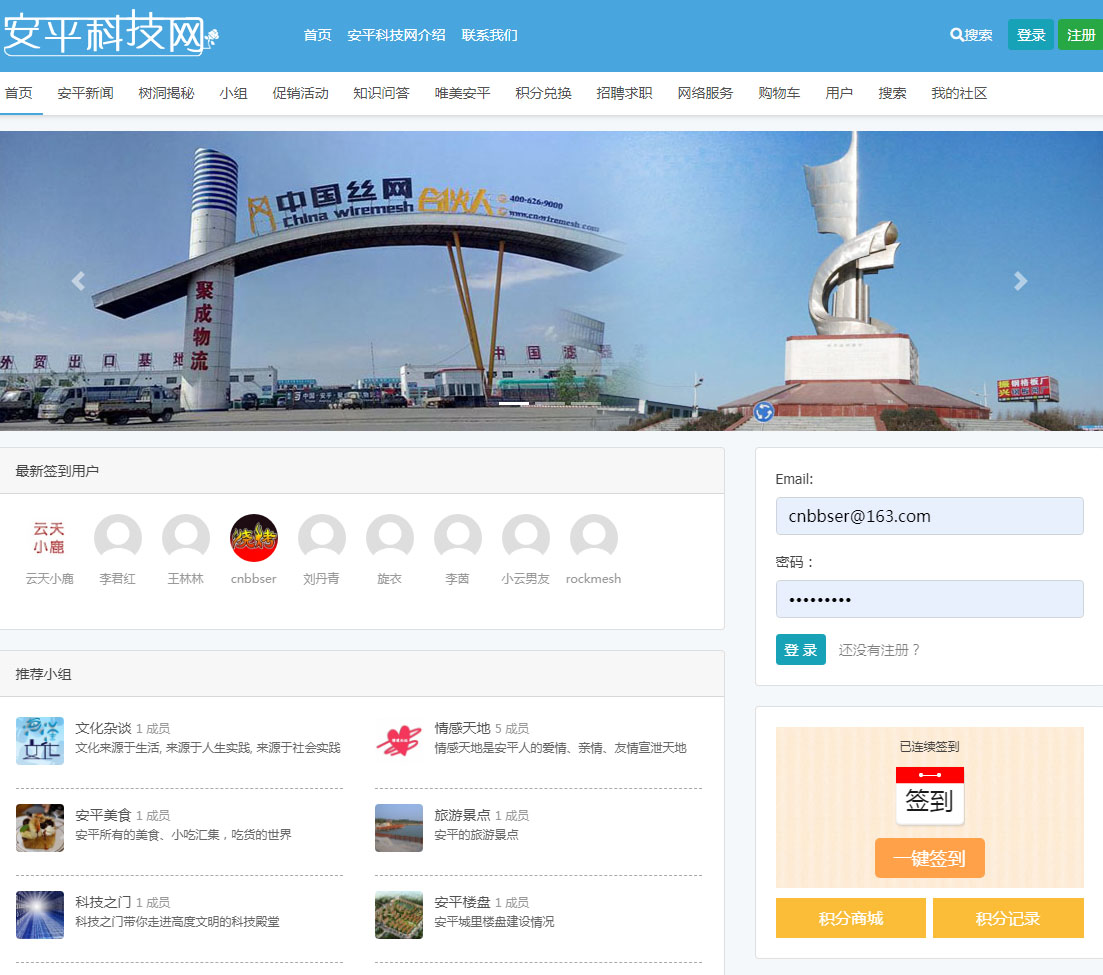Click the 安平科技网 site logo
The height and width of the screenshot is (975, 1103).
click(110, 33)
